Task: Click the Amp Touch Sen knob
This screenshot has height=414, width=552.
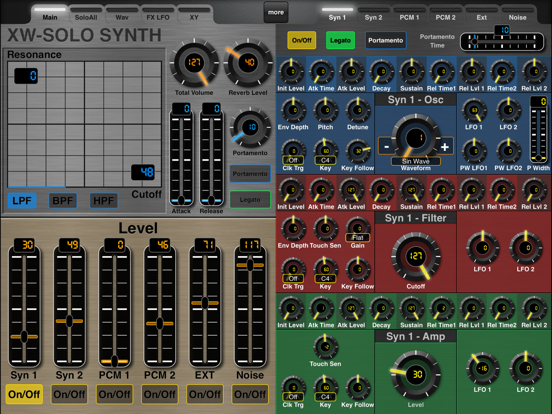Action: coord(325,347)
